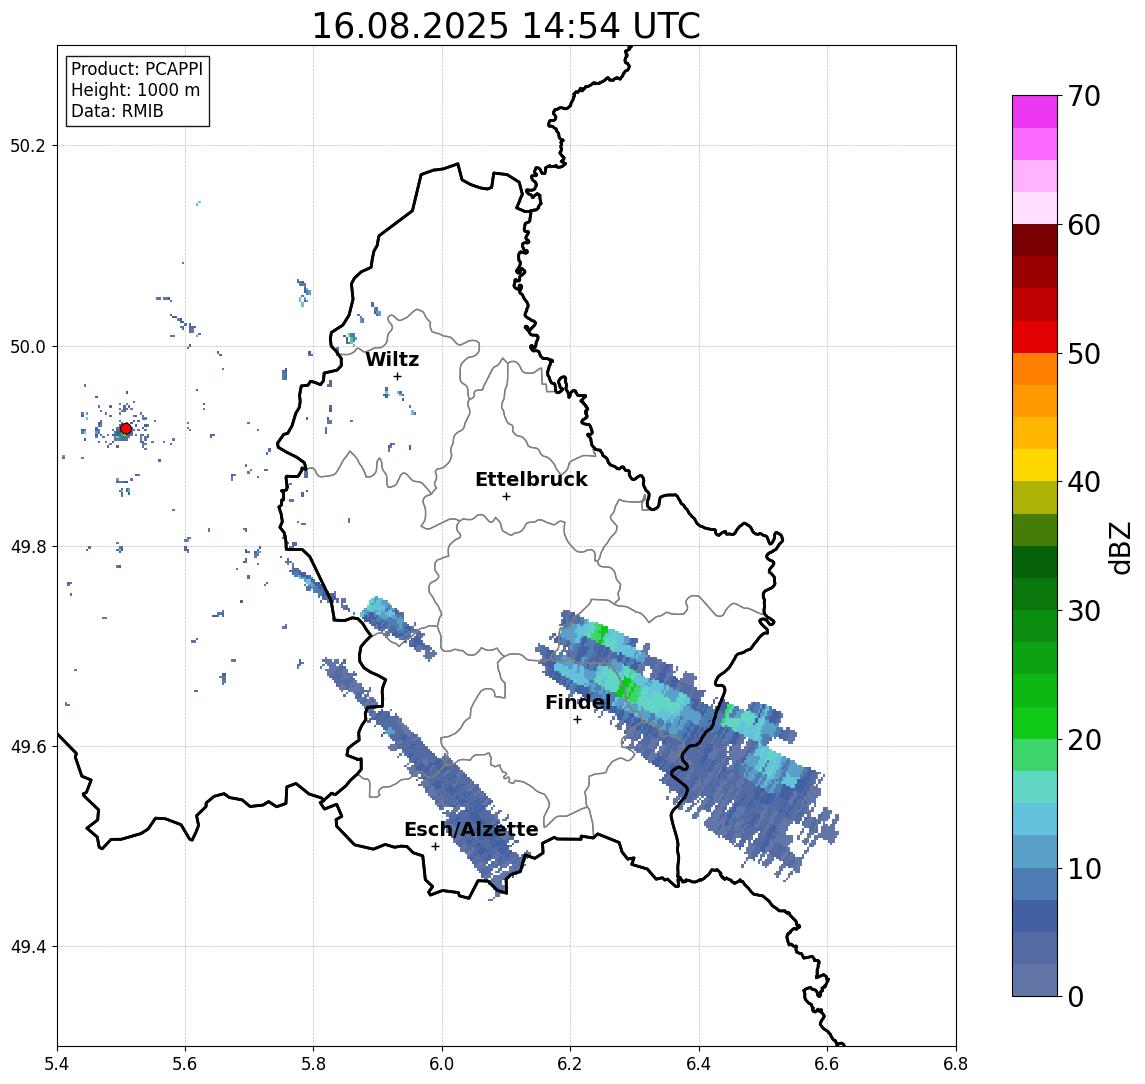The image size is (1145, 1084).
Task: Click the 'Data: RMIB' legend line
Action: (x=117, y=111)
